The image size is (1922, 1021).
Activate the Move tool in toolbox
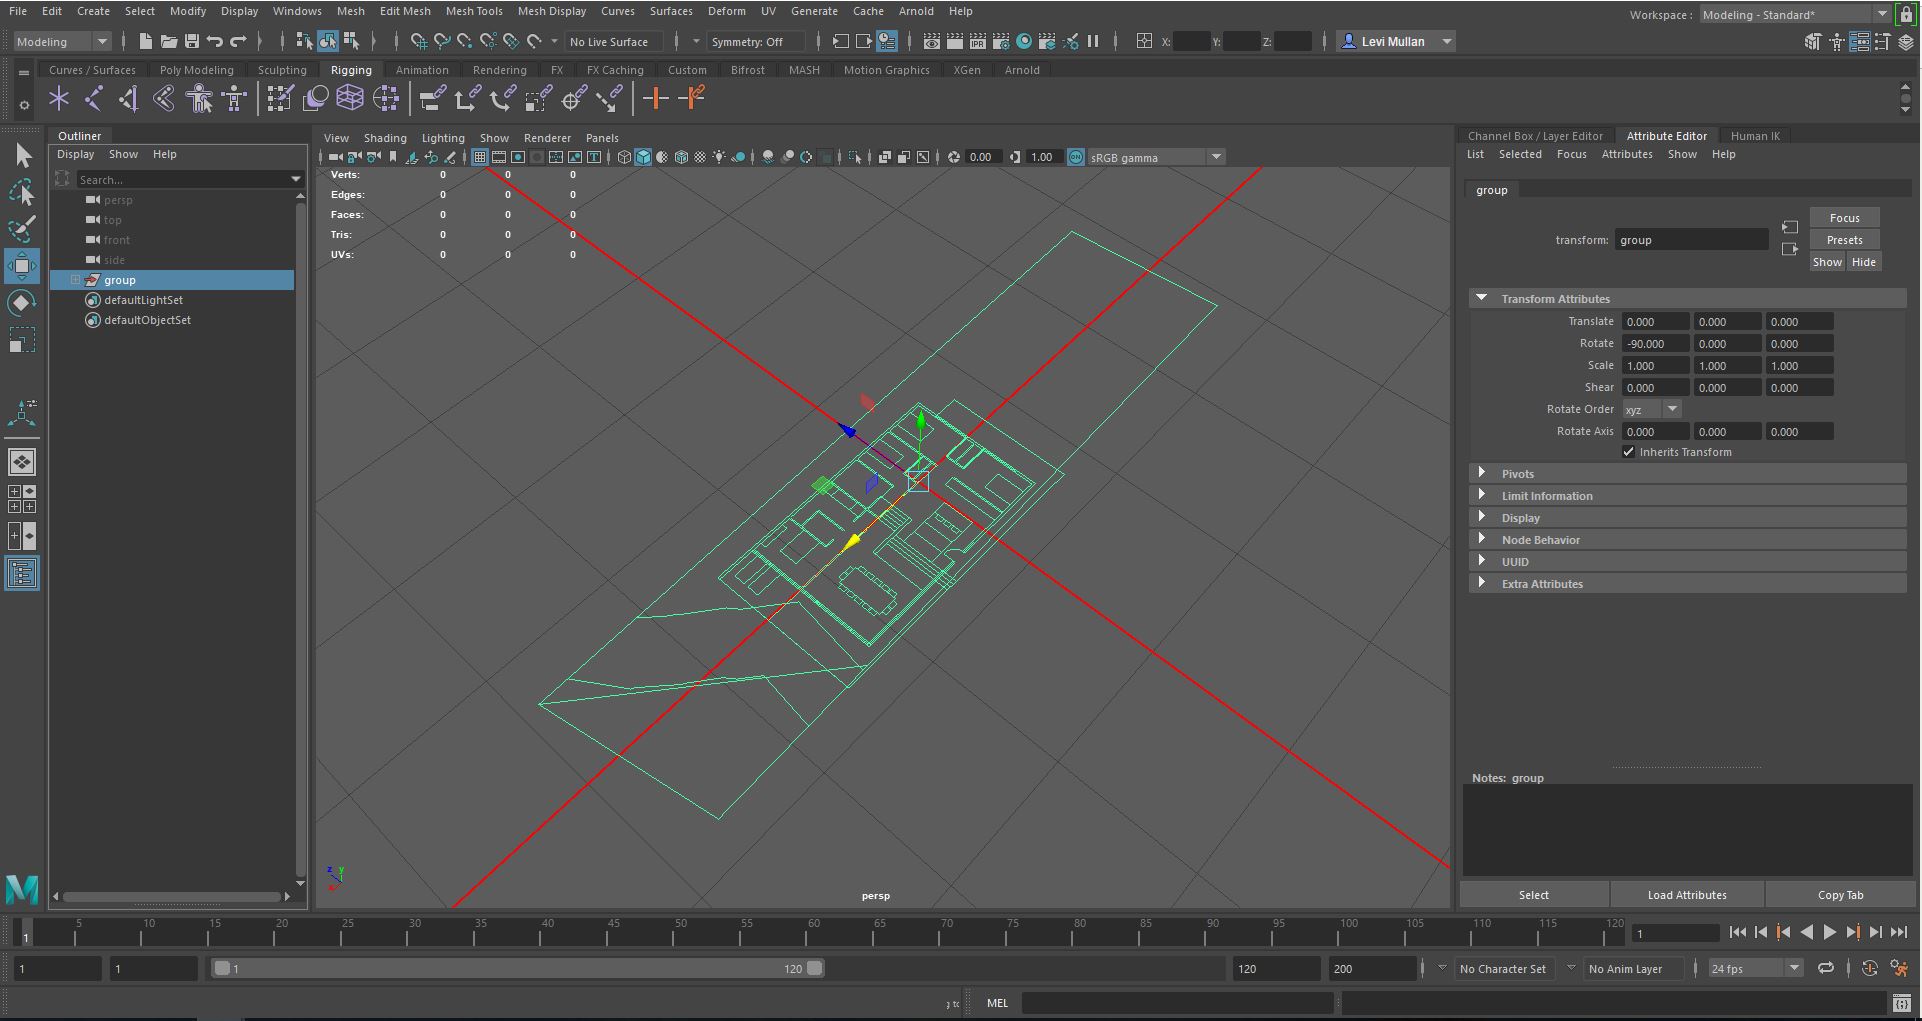point(22,266)
